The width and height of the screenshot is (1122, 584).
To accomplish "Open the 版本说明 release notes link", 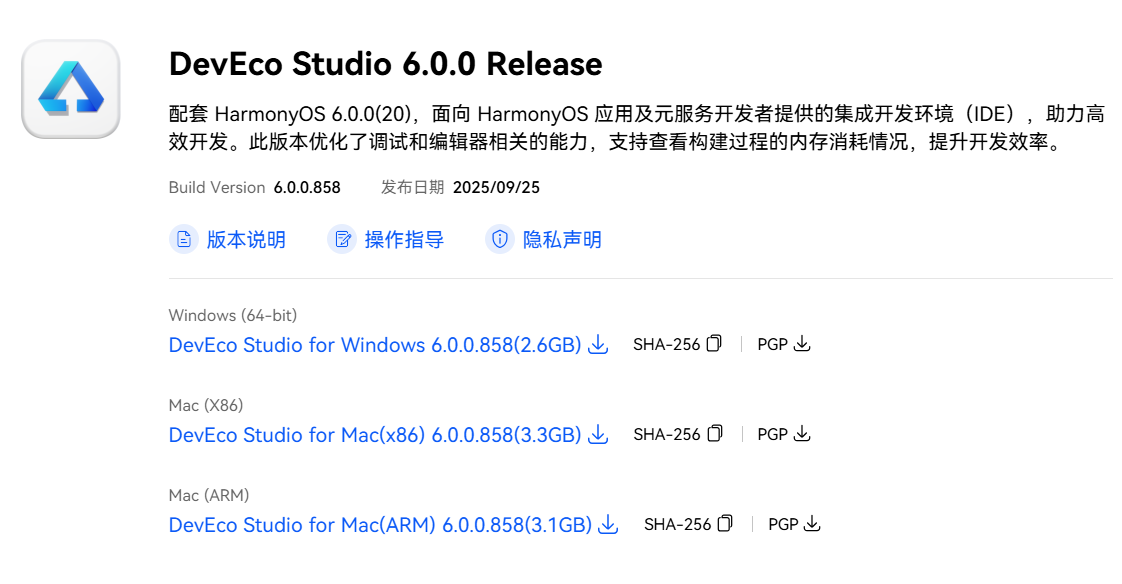I will (x=246, y=240).
